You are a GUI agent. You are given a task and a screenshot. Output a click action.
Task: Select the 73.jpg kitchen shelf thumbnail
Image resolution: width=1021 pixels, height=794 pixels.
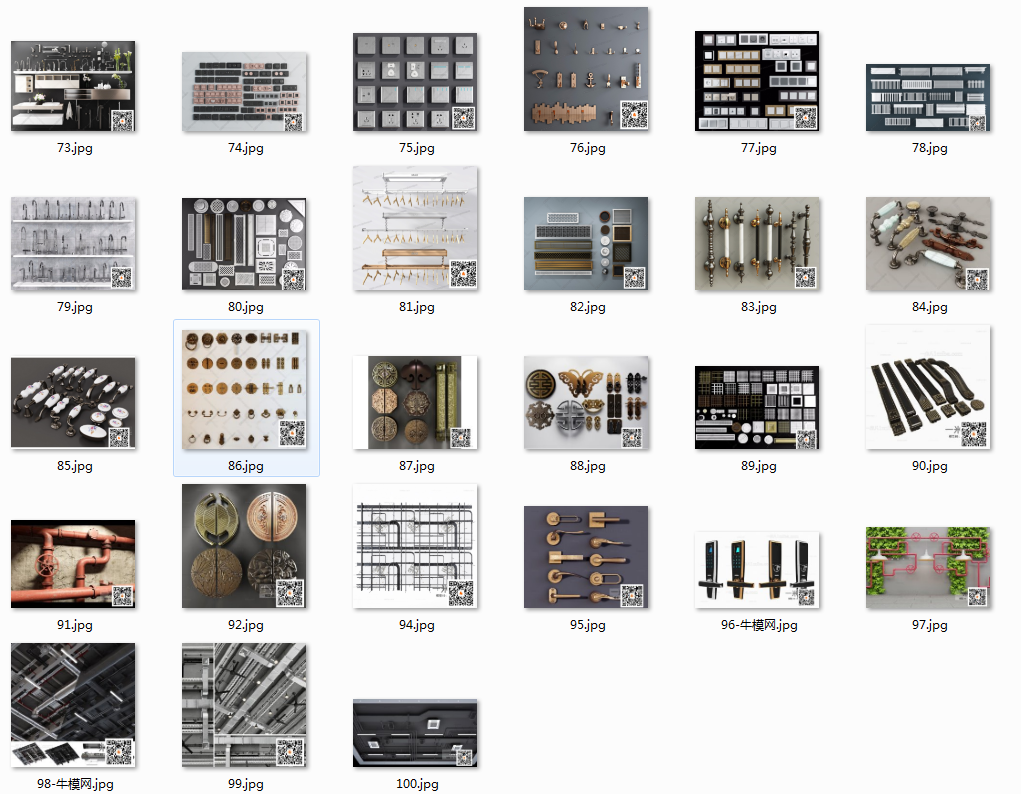[x=73, y=87]
